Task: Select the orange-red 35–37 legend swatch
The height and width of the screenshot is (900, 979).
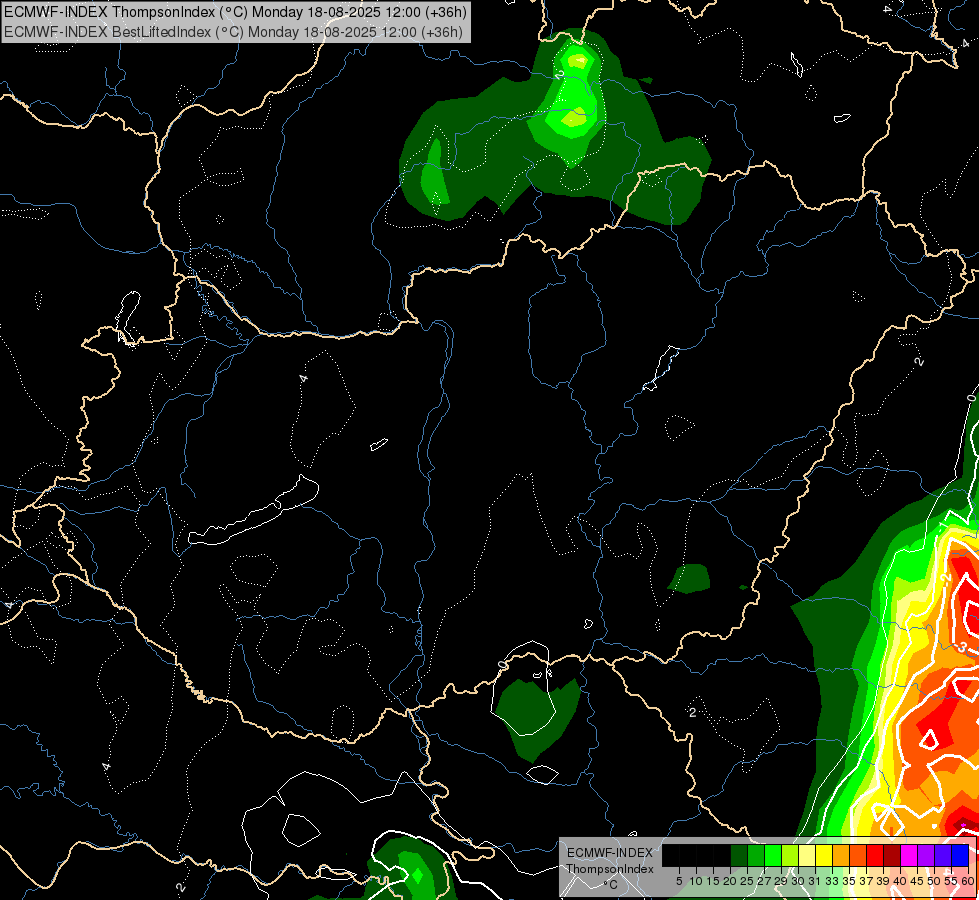Action: [x=858, y=855]
